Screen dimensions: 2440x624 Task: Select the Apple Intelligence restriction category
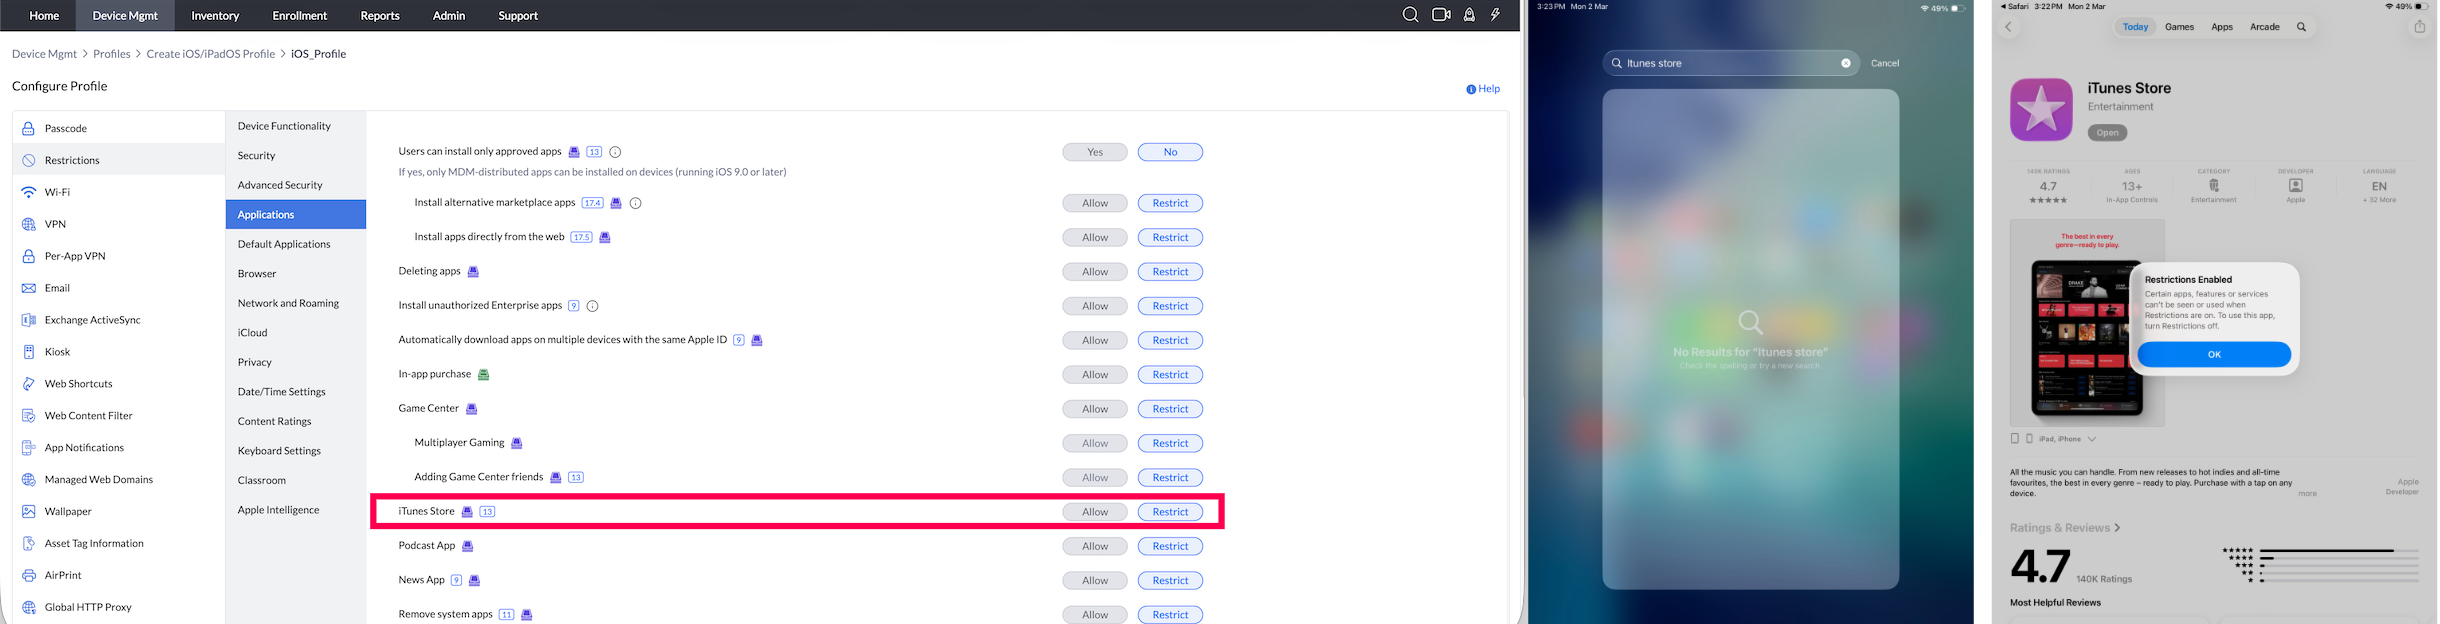tap(296, 510)
